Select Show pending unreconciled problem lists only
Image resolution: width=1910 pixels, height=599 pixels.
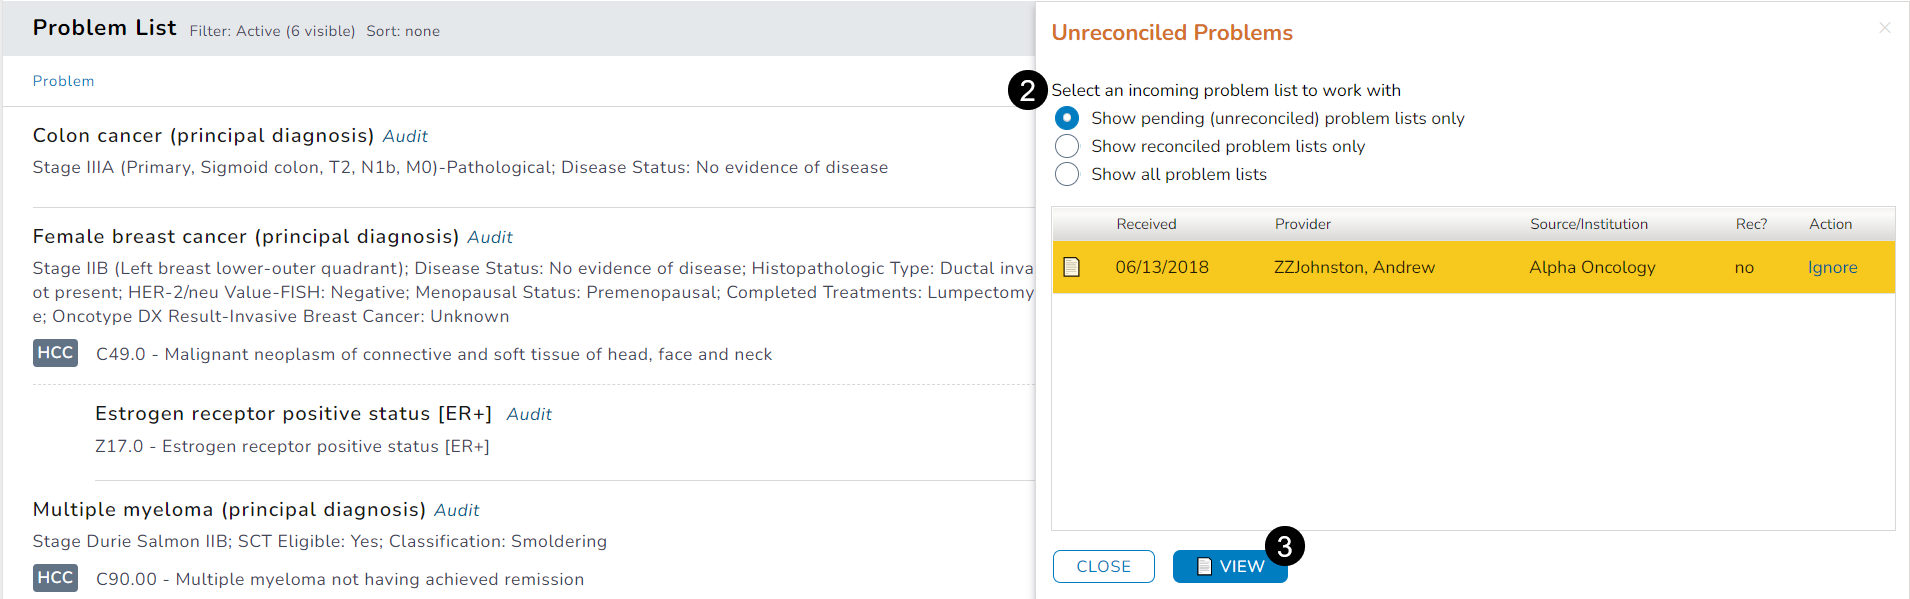tap(1067, 118)
